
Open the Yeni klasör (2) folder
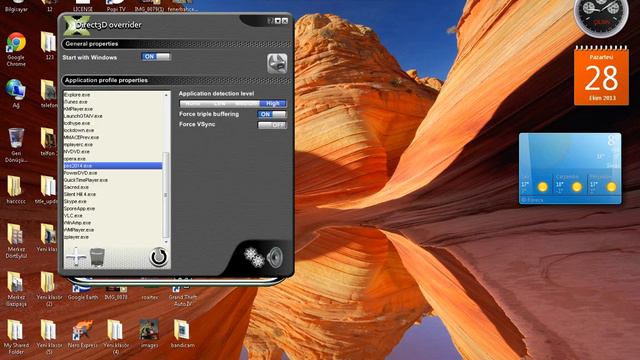click(49, 289)
